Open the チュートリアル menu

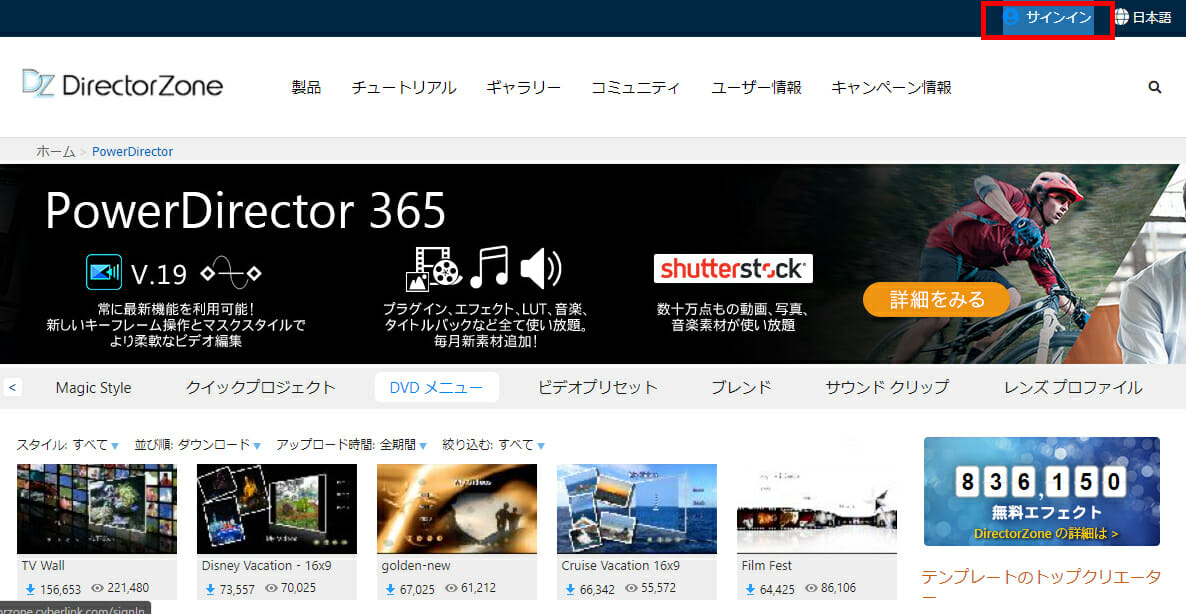click(404, 88)
